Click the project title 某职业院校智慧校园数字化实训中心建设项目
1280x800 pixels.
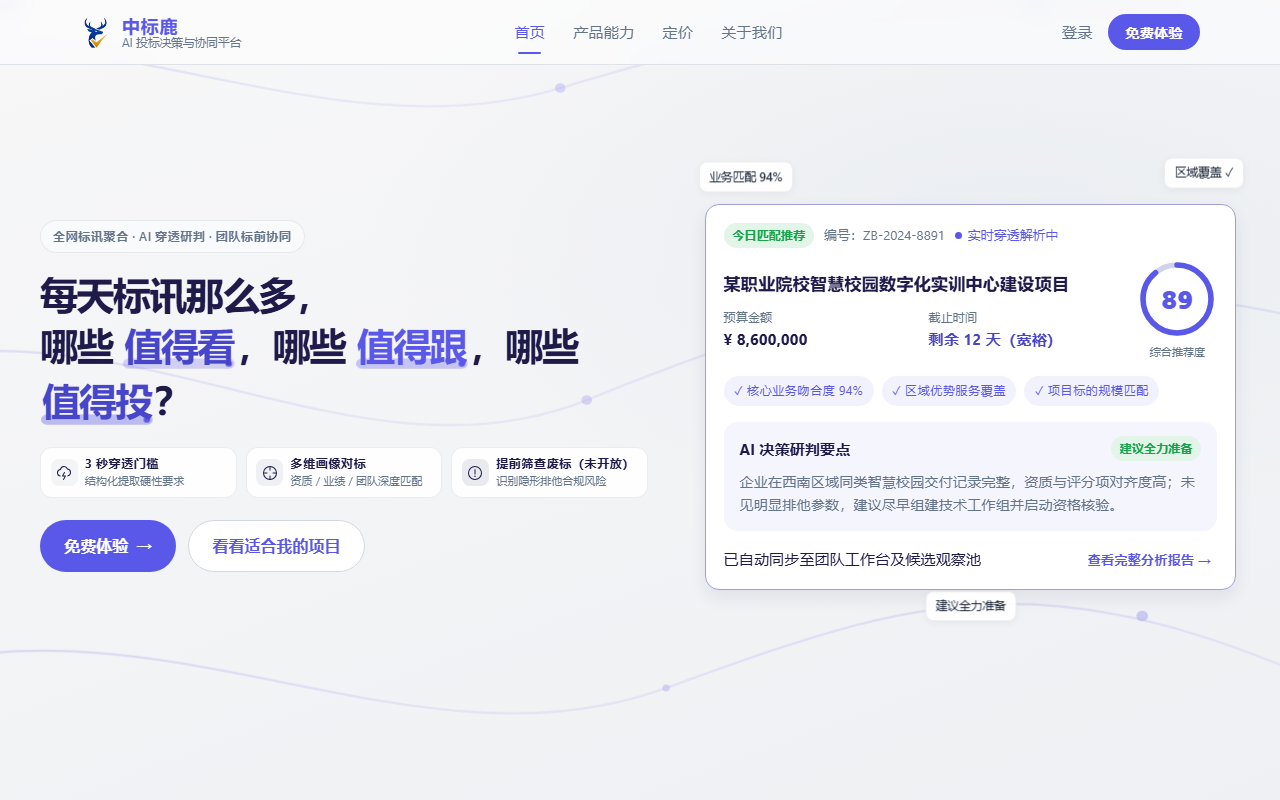[x=896, y=285]
